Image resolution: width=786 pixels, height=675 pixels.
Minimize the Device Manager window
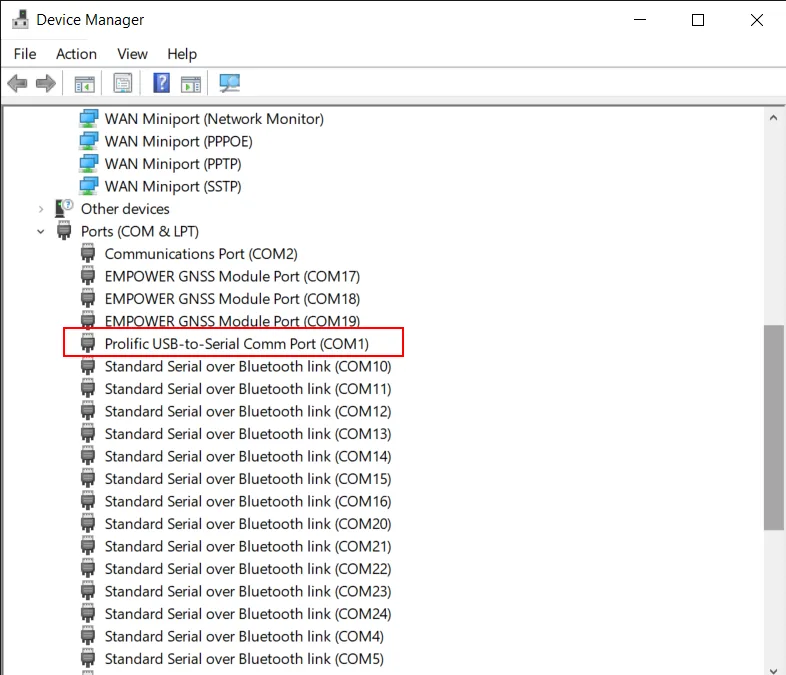coord(640,20)
